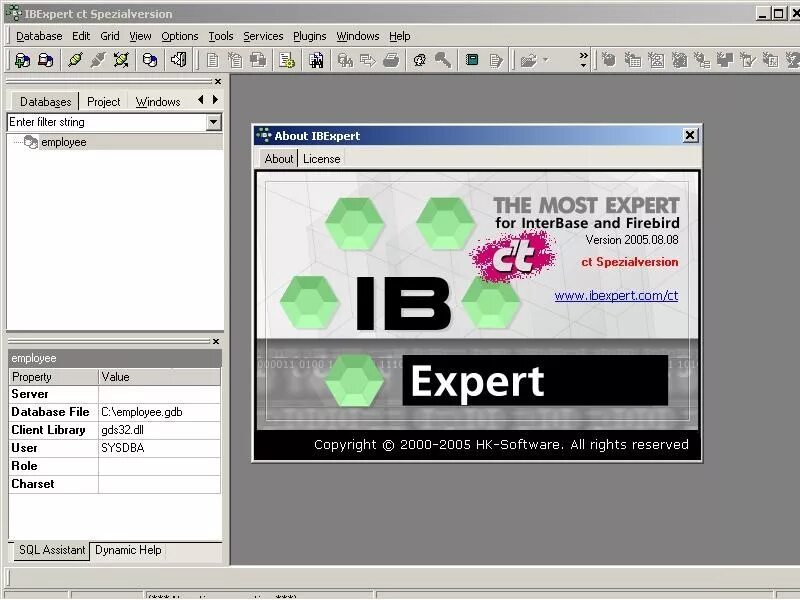Click the Unregister Database toolbar icon
This screenshot has height=600, width=800.
tap(45, 60)
